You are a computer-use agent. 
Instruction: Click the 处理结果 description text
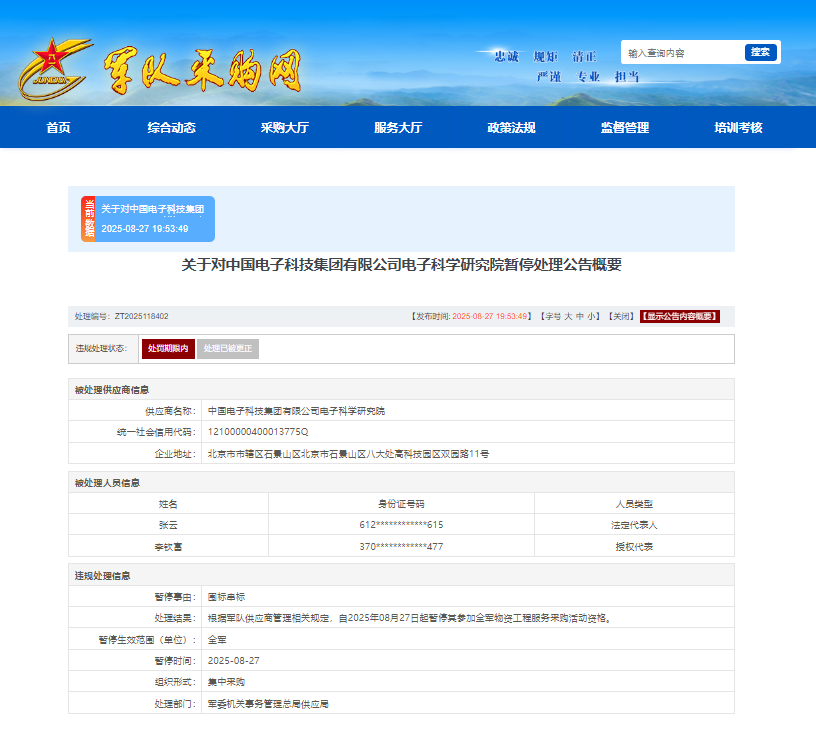click(410, 618)
